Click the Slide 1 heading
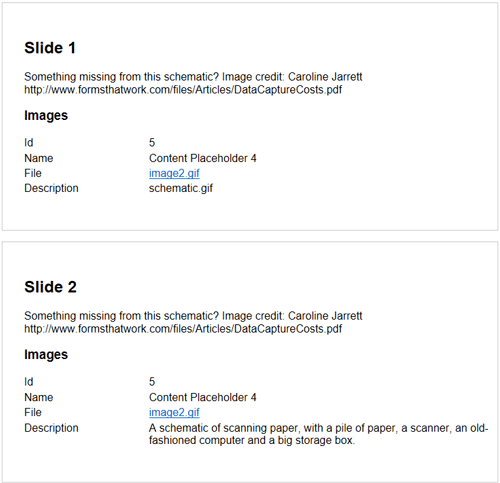The height and width of the screenshot is (483, 500). pos(50,48)
